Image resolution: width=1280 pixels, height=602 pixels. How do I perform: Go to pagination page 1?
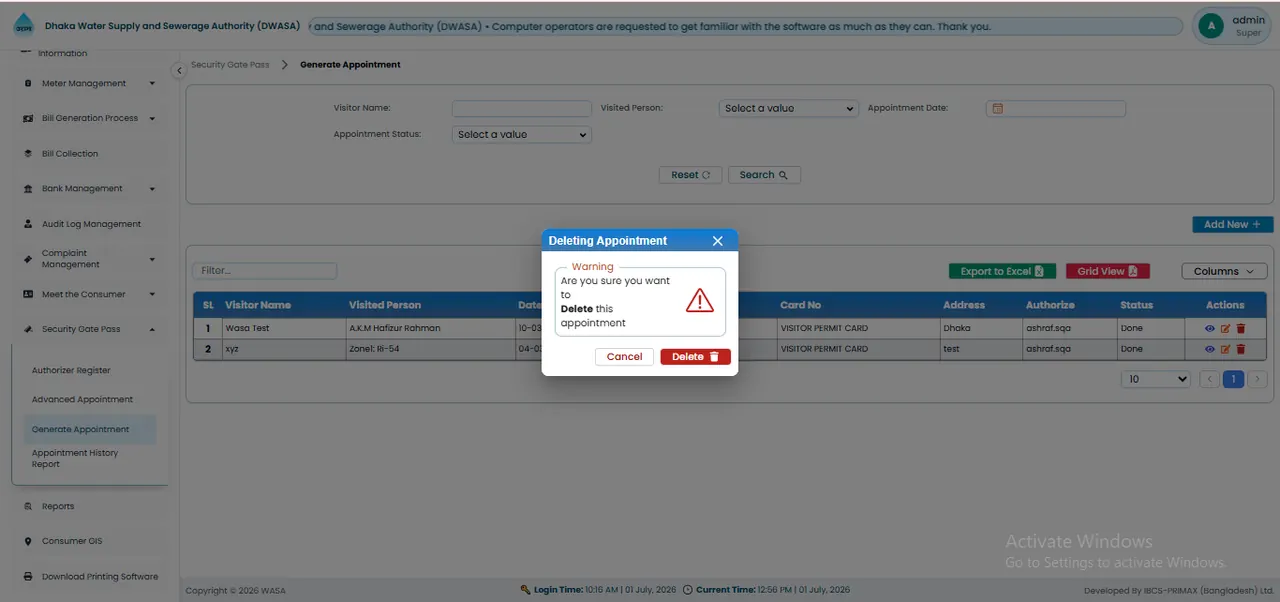tap(1234, 379)
